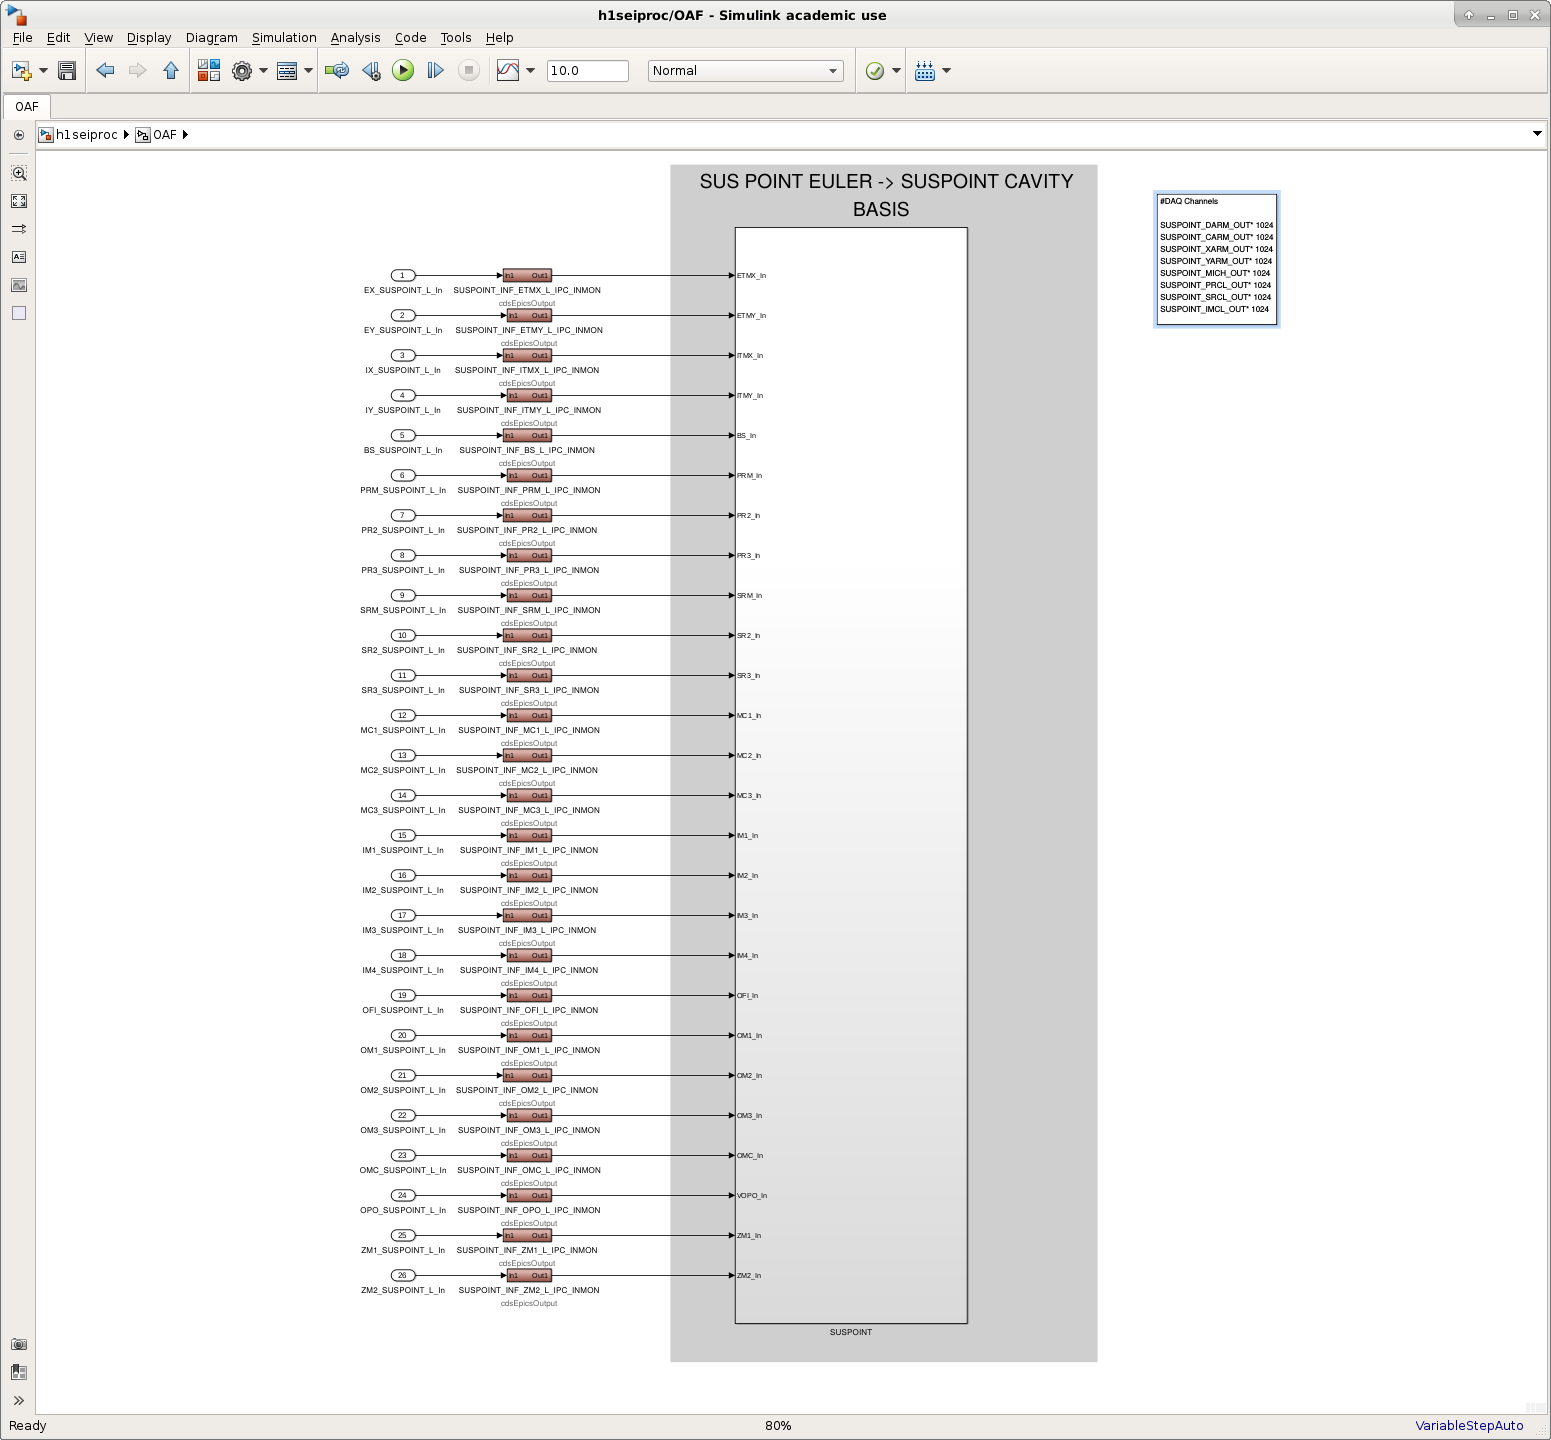Save the model with the floppy disk icon
Viewport: 1551px width, 1440px height.
pyautogui.click(x=67, y=71)
